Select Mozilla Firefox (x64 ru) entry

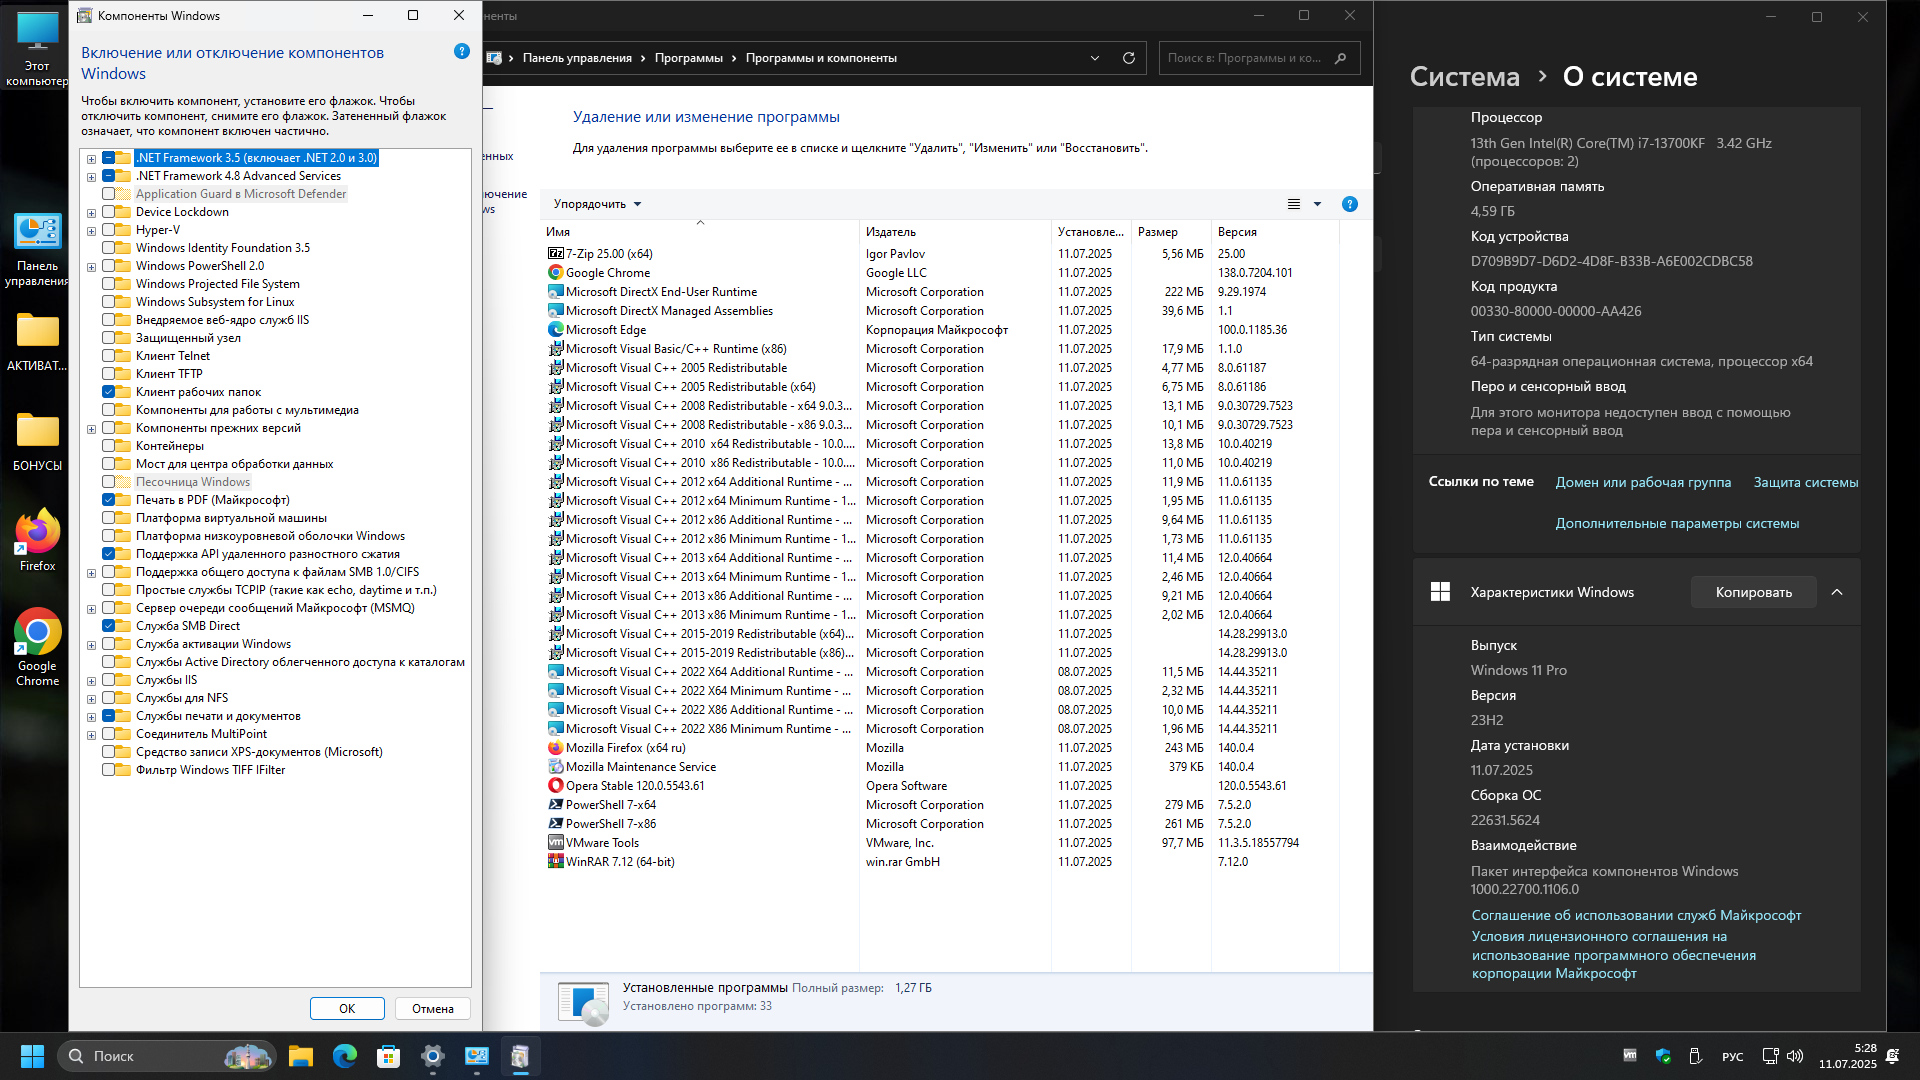coord(625,748)
